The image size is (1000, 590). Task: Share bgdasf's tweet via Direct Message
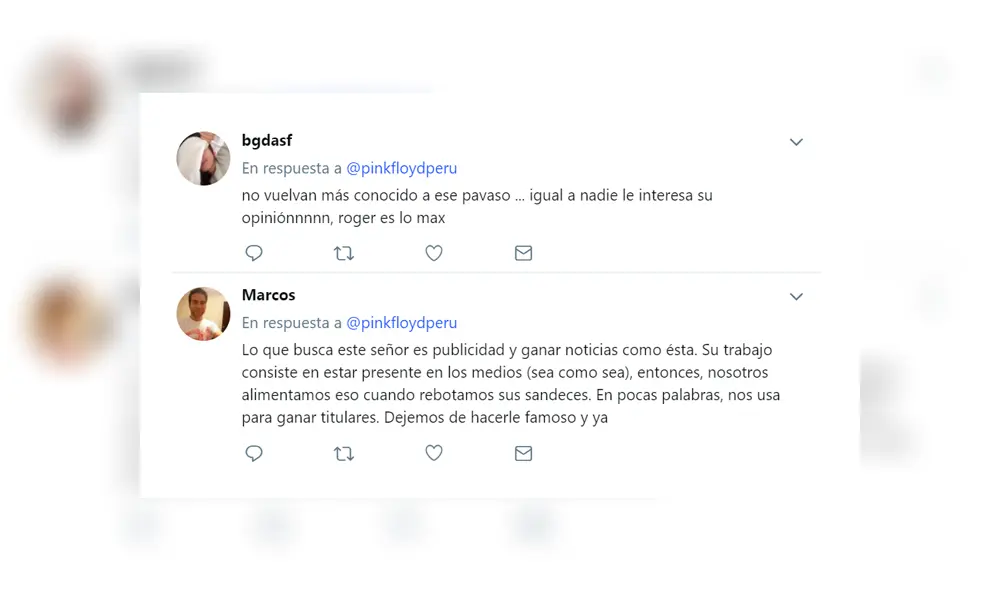point(523,253)
